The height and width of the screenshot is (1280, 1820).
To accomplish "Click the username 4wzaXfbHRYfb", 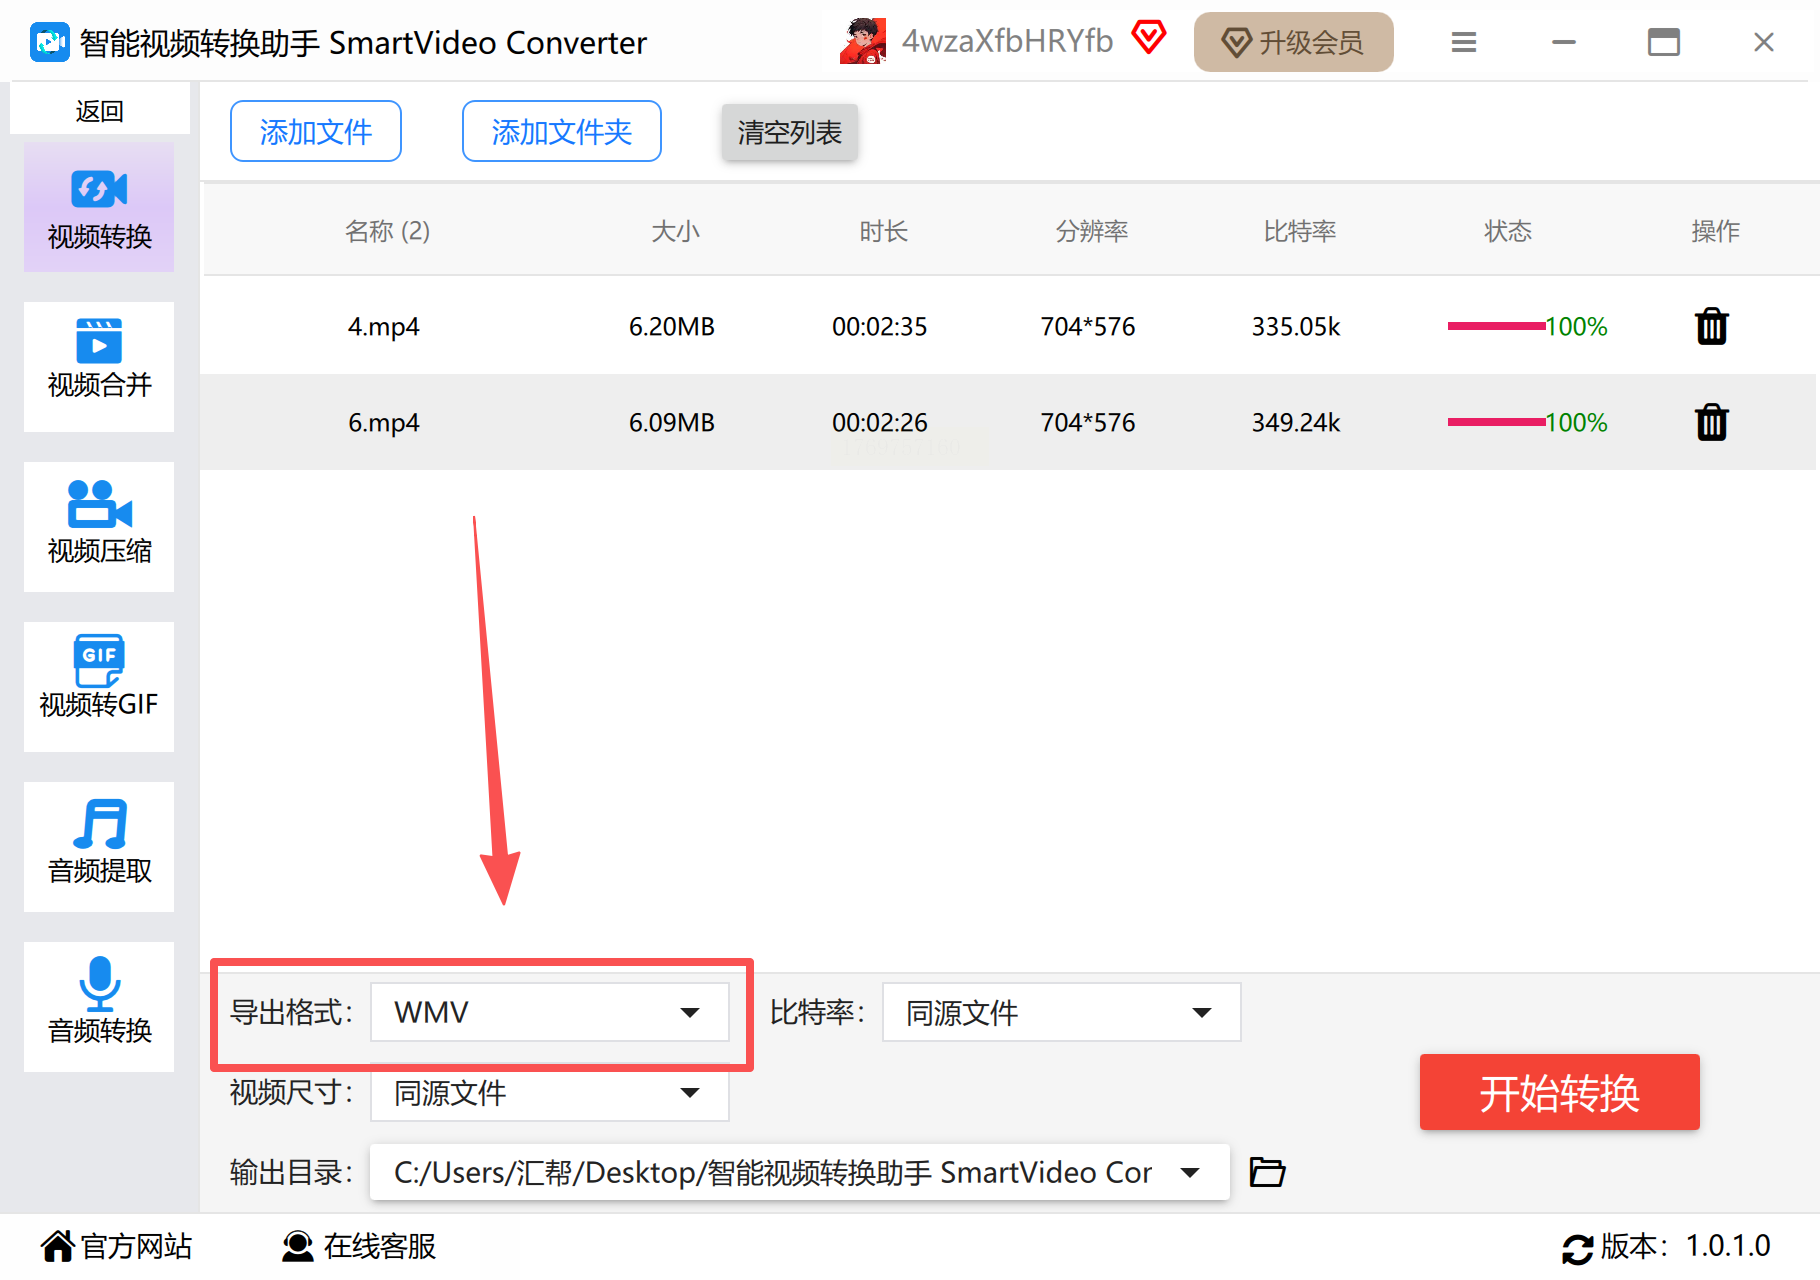I will coord(1007,41).
